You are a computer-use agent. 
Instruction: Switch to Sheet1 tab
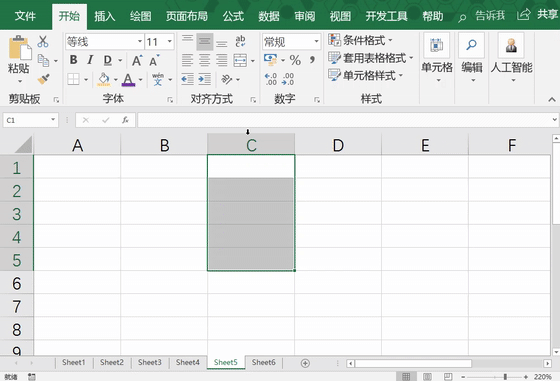tap(74, 362)
